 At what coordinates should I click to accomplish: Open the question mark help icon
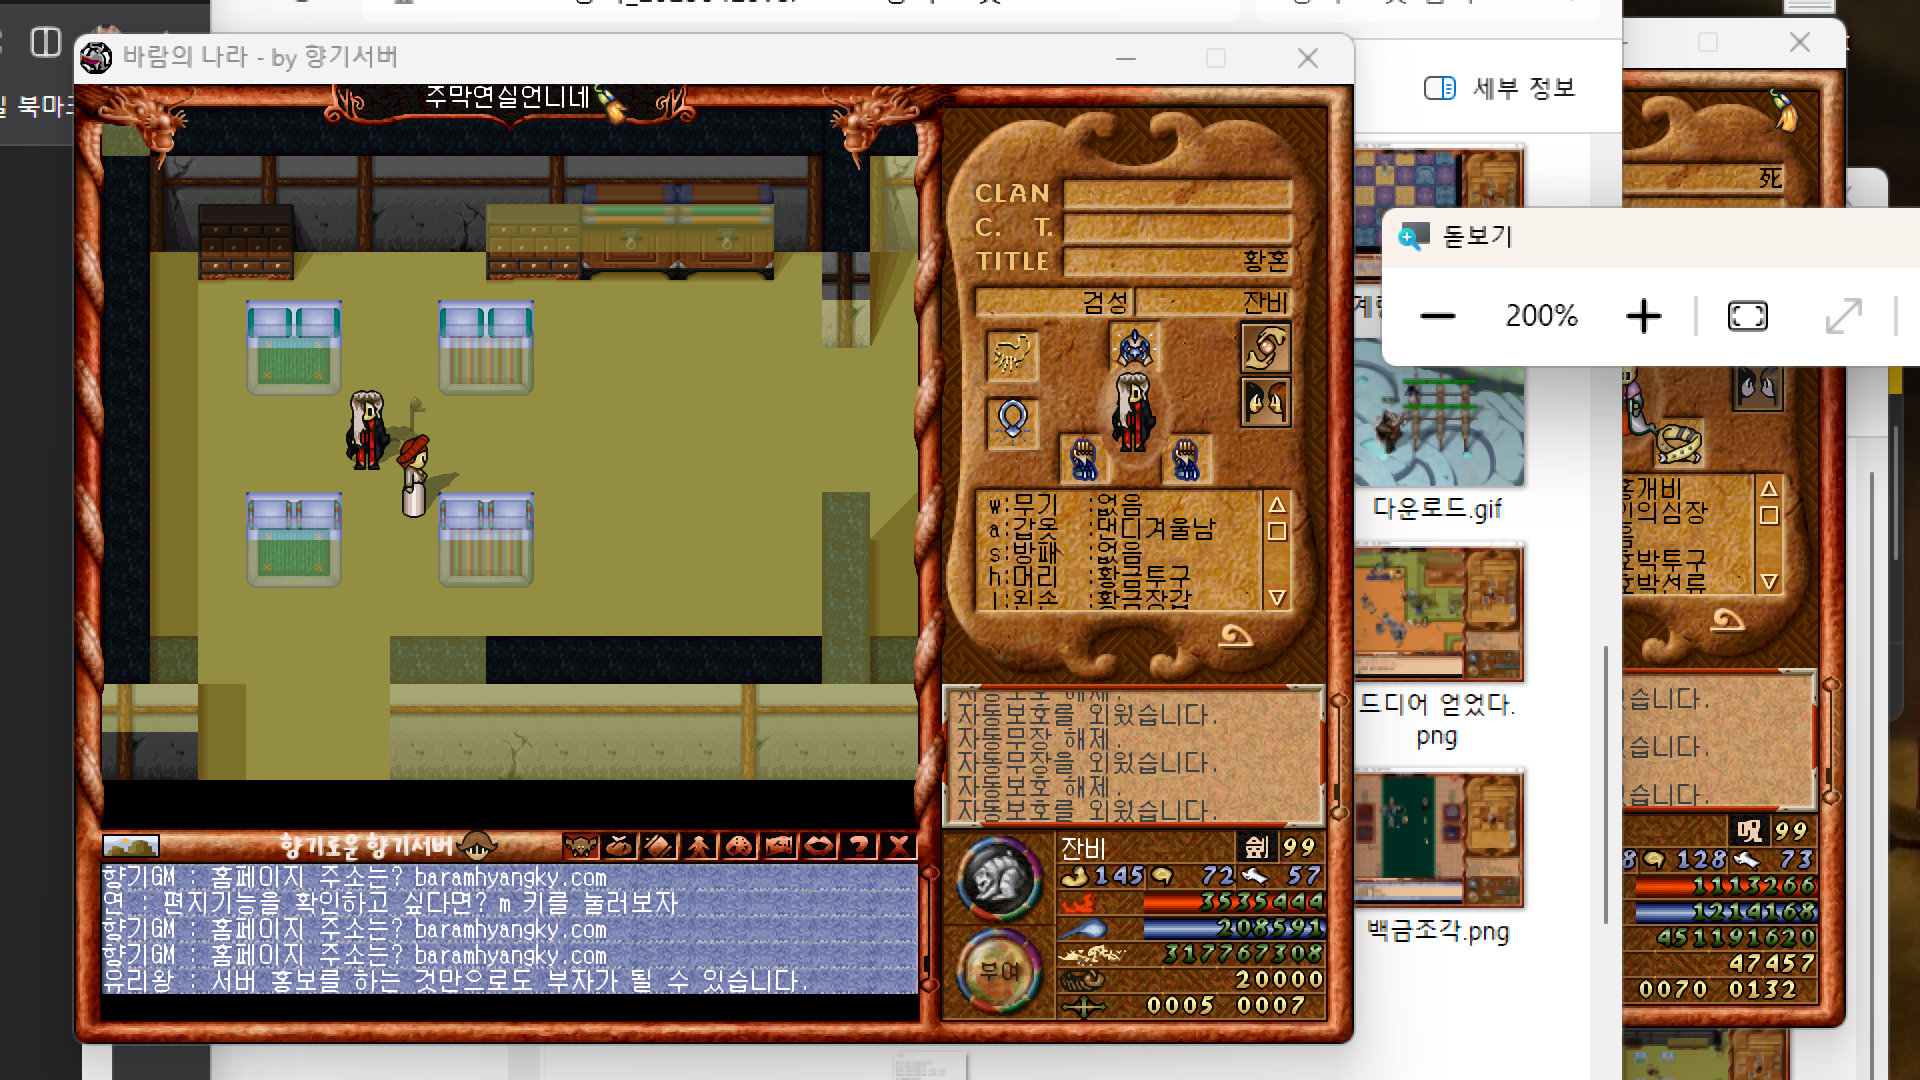(x=859, y=846)
